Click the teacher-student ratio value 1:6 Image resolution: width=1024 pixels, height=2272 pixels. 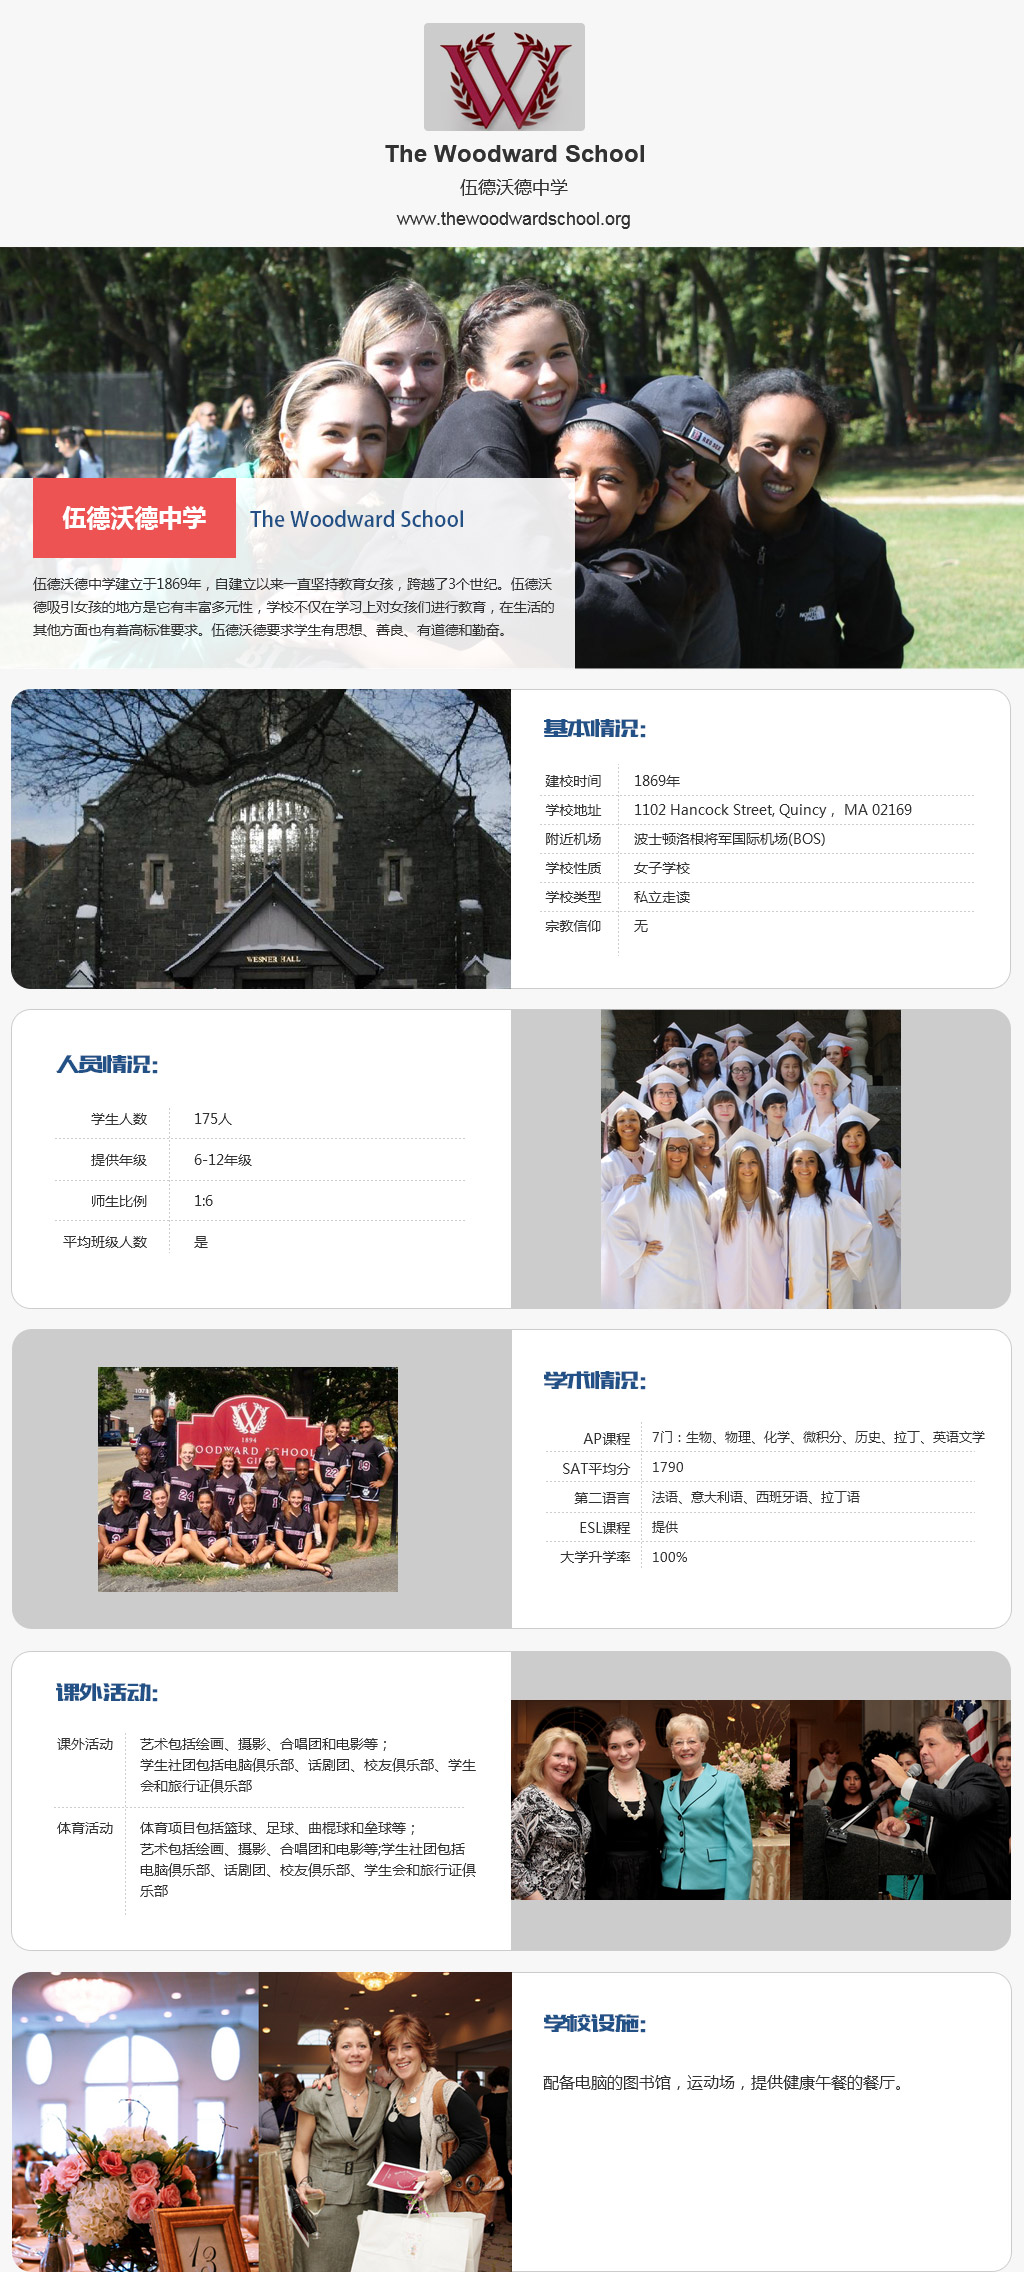(203, 1201)
